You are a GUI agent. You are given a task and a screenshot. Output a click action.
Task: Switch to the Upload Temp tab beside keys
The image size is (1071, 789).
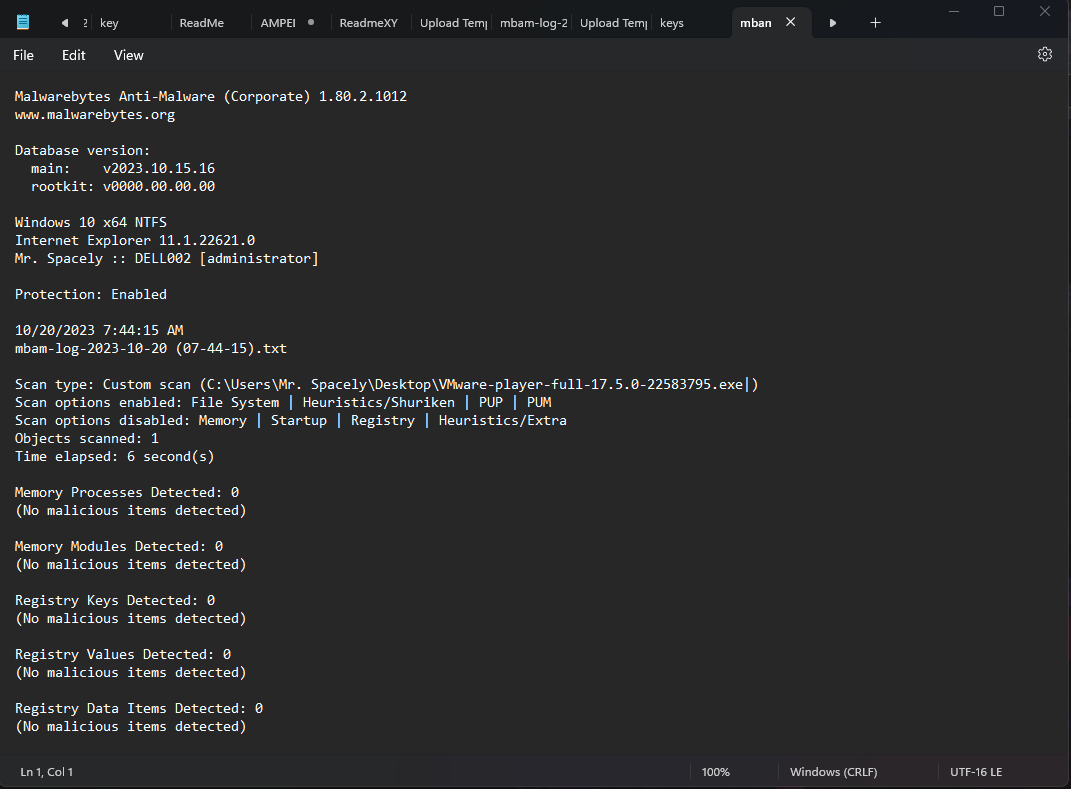(x=611, y=23)
